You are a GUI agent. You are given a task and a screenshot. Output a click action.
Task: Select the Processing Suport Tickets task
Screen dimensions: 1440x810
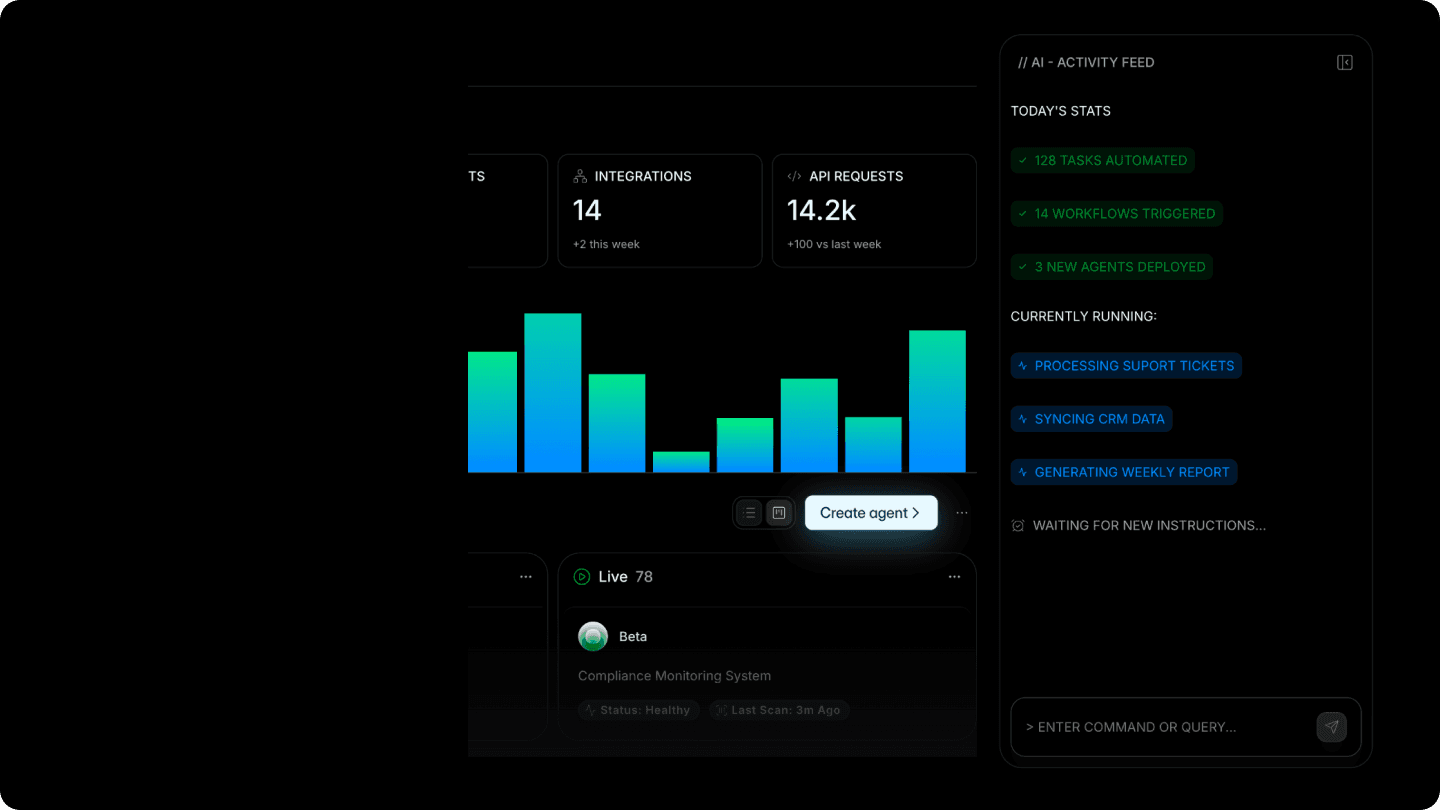point(1126,365)
